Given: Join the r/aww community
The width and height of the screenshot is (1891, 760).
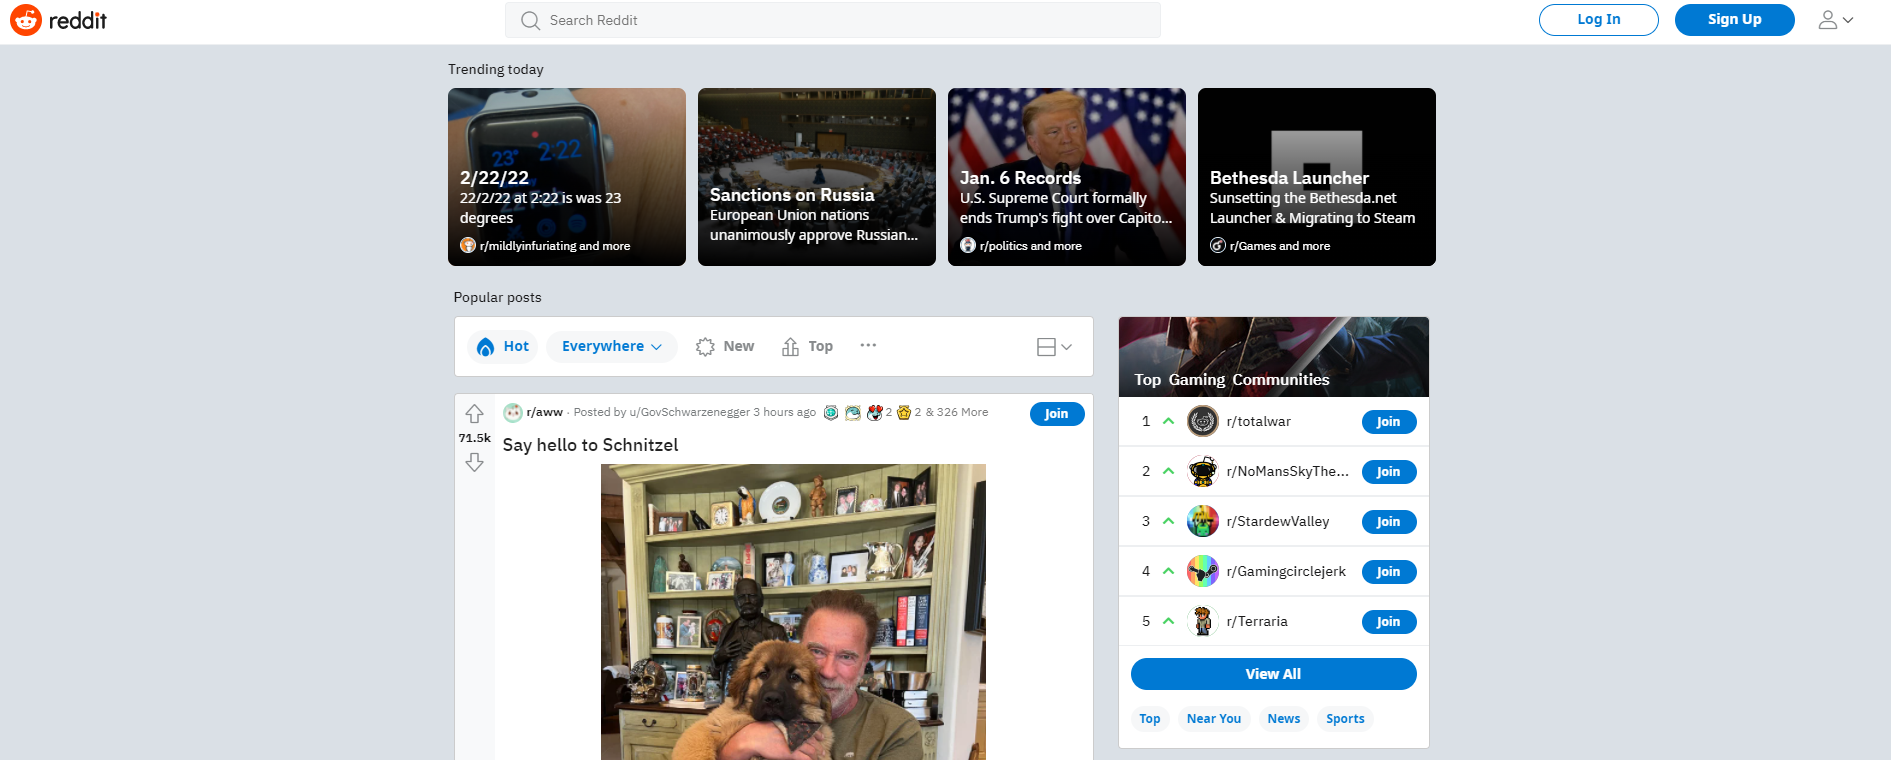Looking at the screenshot, I should 1057,414.
